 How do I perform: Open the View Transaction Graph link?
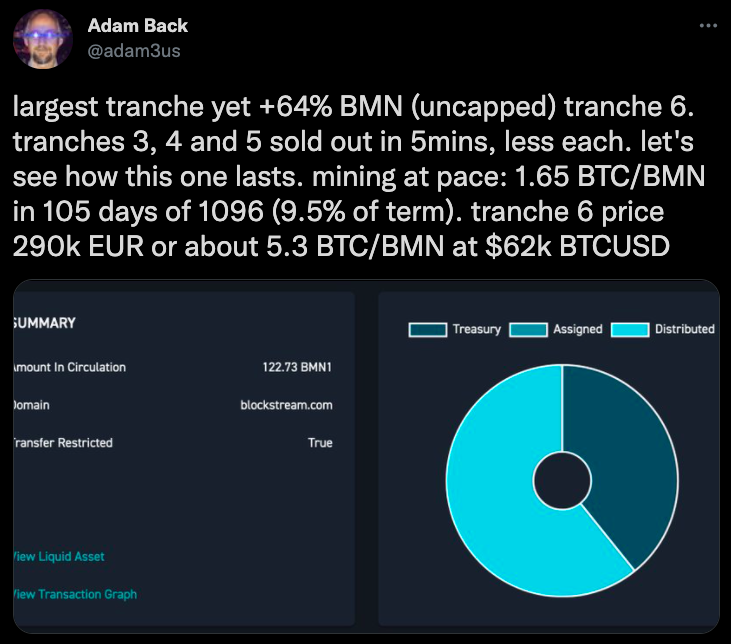[74, 594]
